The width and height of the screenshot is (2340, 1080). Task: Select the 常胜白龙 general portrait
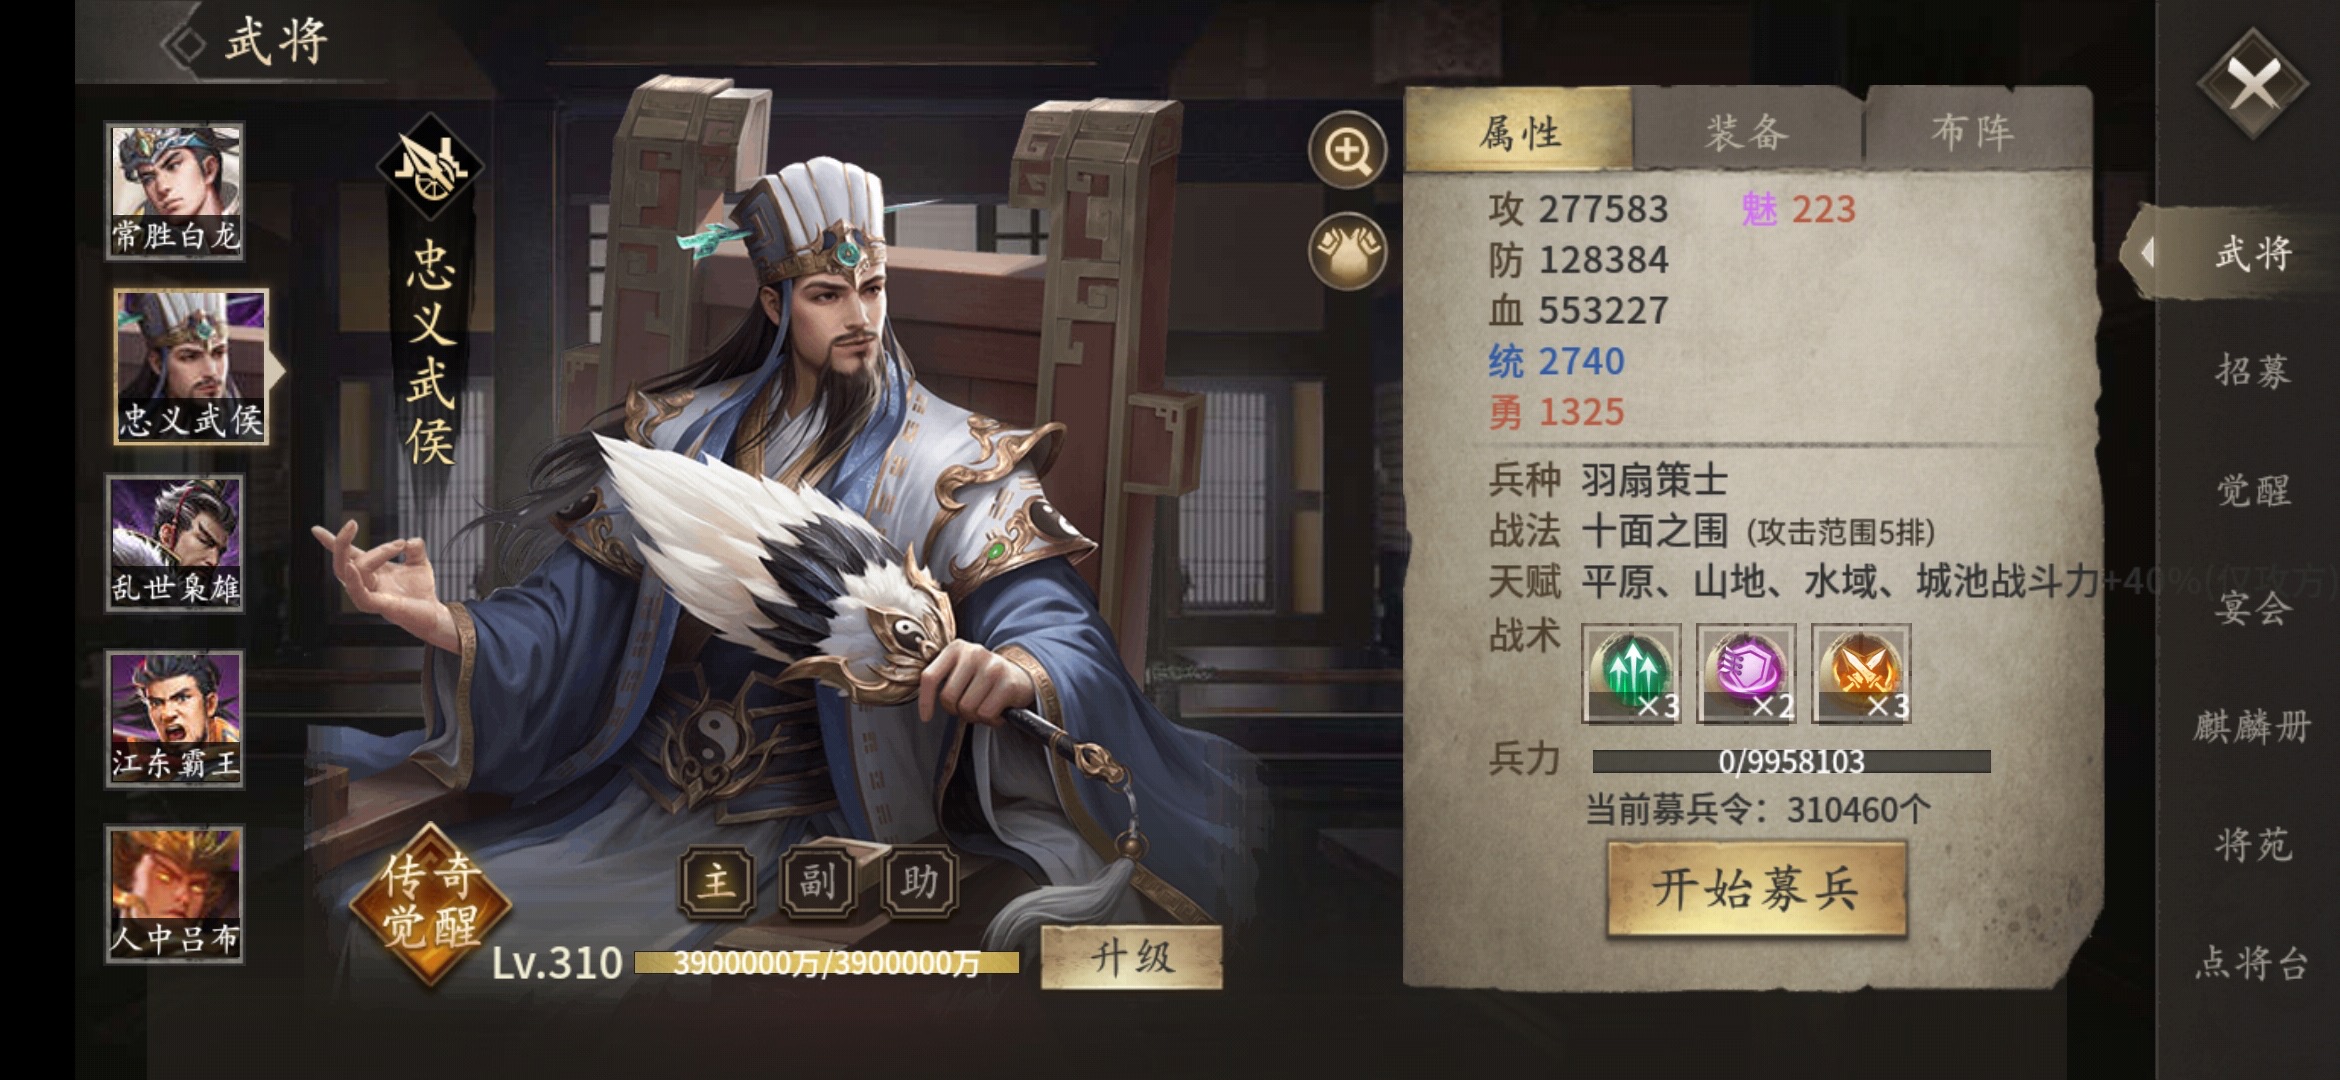point(175,191)
